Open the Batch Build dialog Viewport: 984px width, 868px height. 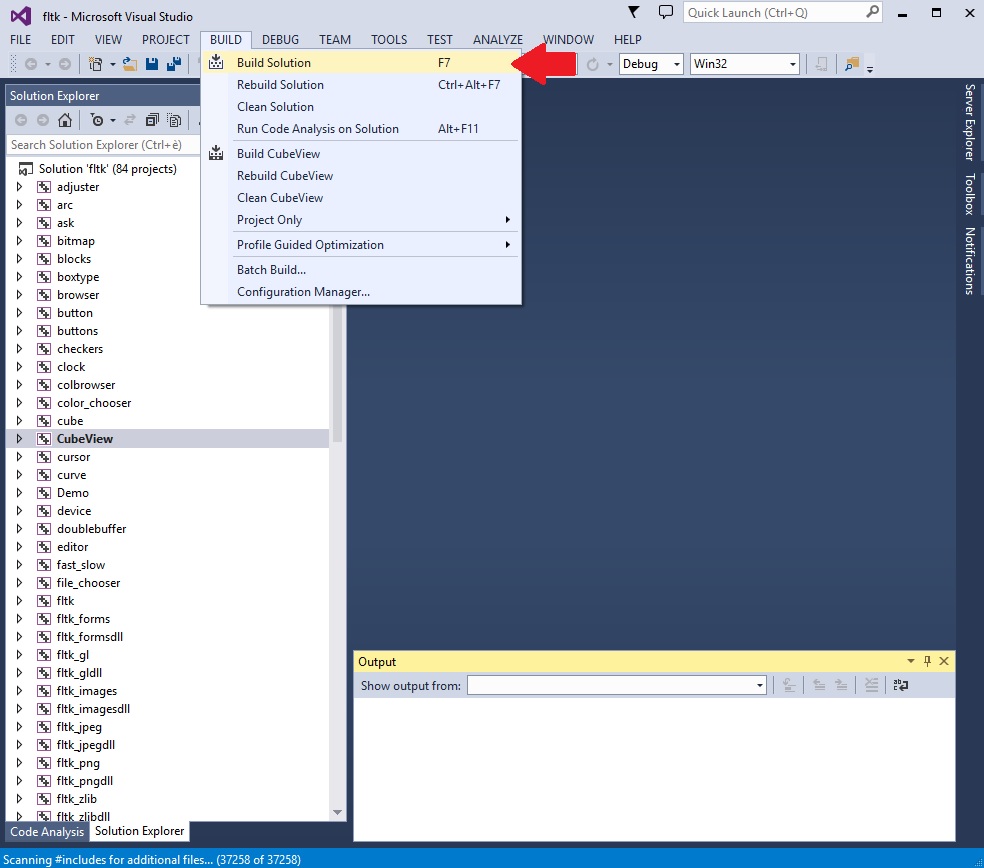tap(361, 270)
